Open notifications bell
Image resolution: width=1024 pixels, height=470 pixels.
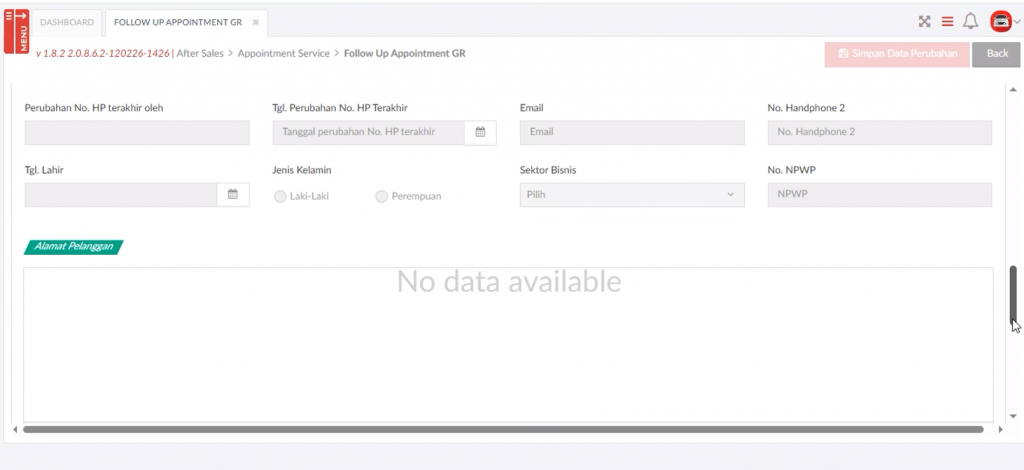[x=970, y=22]
